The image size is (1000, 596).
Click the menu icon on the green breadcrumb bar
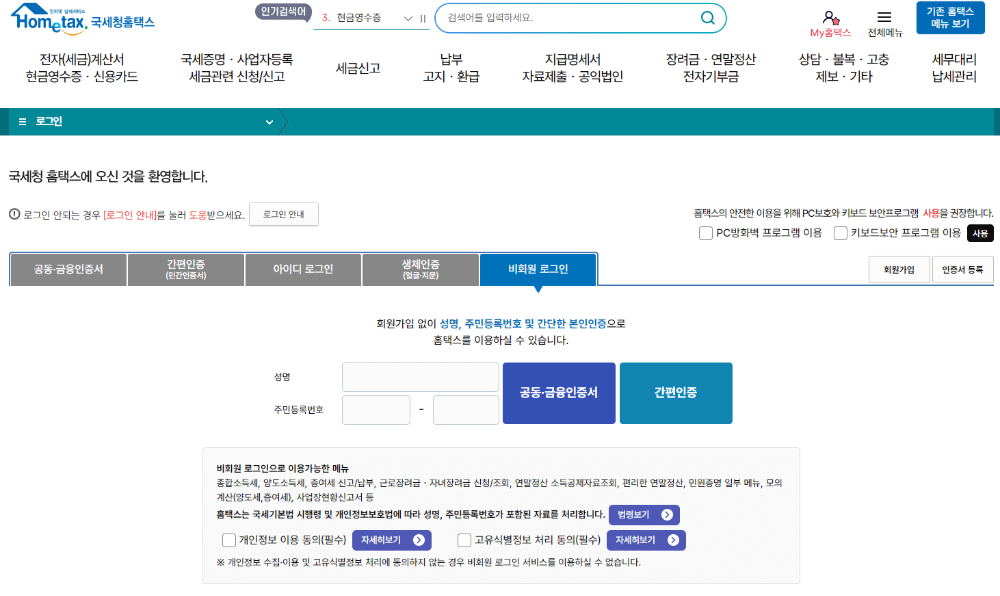(x=21, y=120)
